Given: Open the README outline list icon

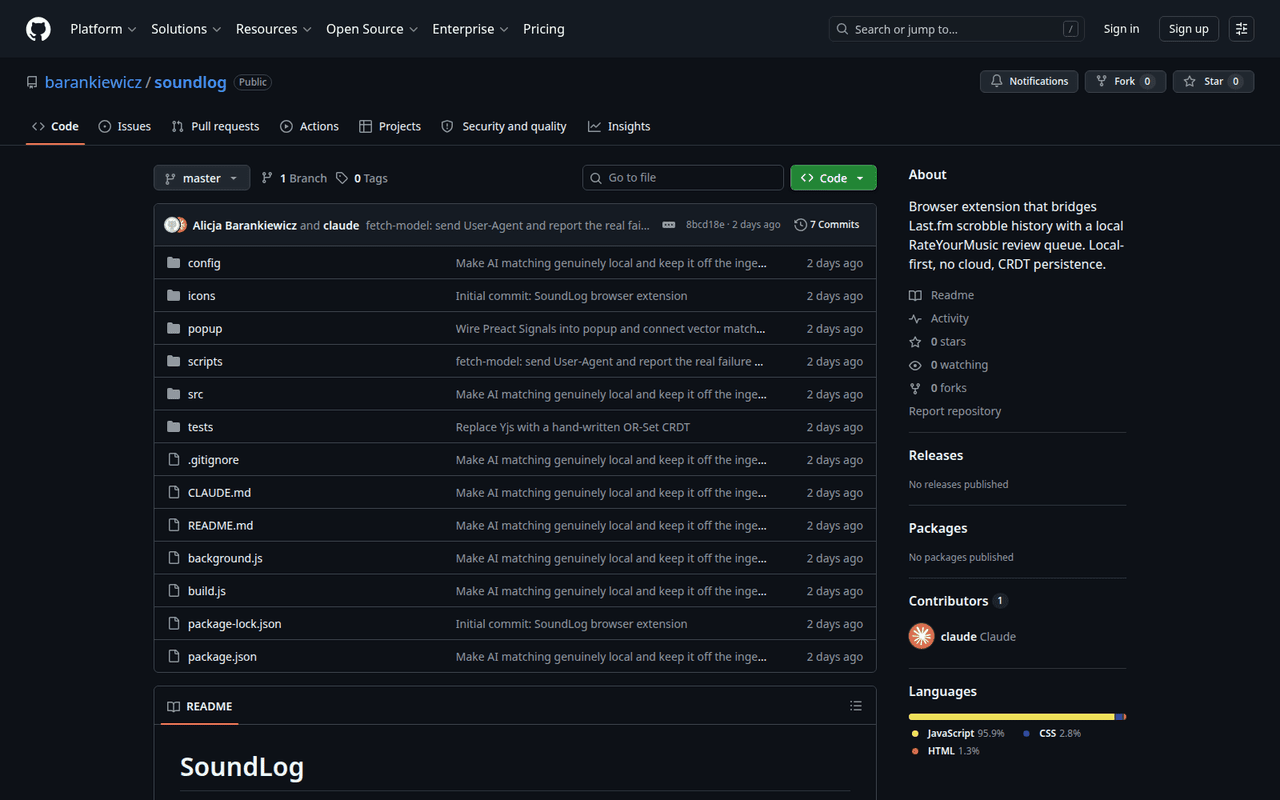Looking at the screenshot, I should [x=856, y=706].
